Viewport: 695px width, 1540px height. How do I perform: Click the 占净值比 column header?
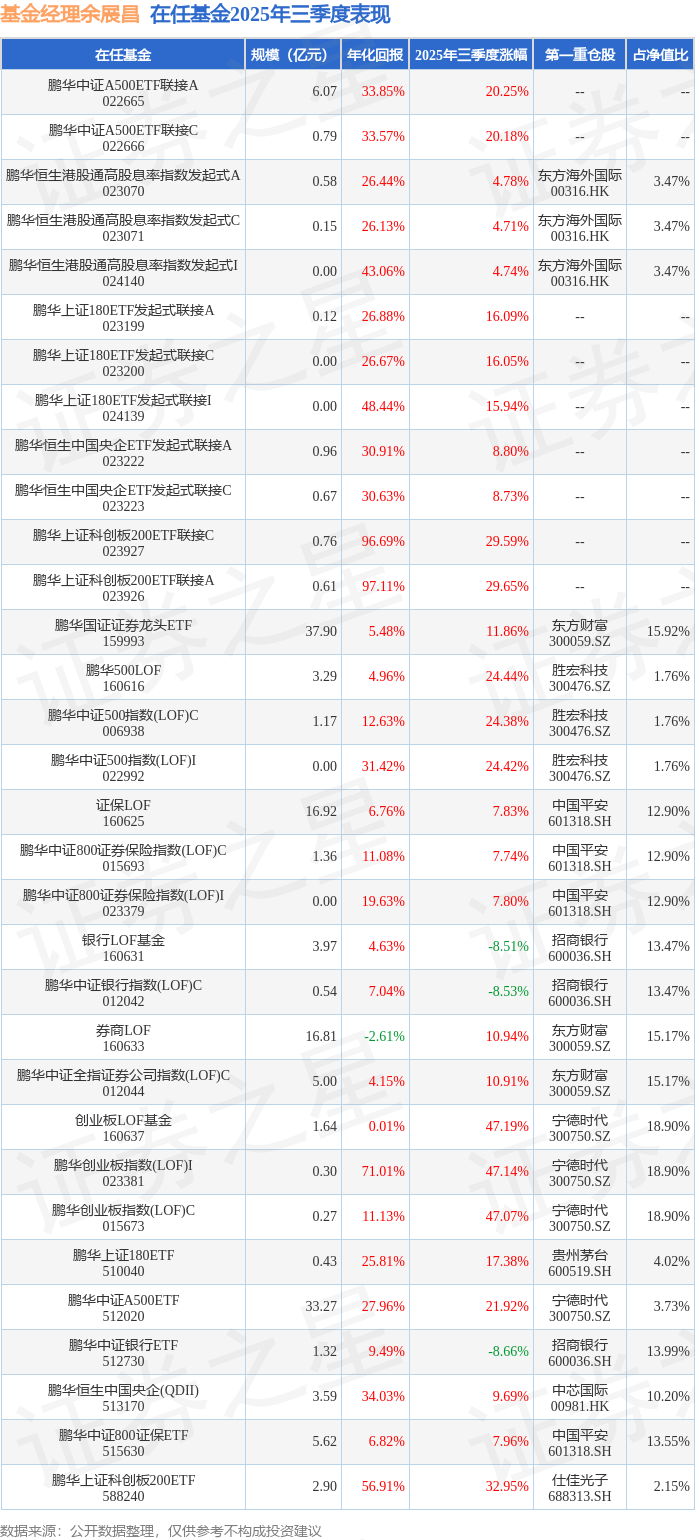[660, 55]
